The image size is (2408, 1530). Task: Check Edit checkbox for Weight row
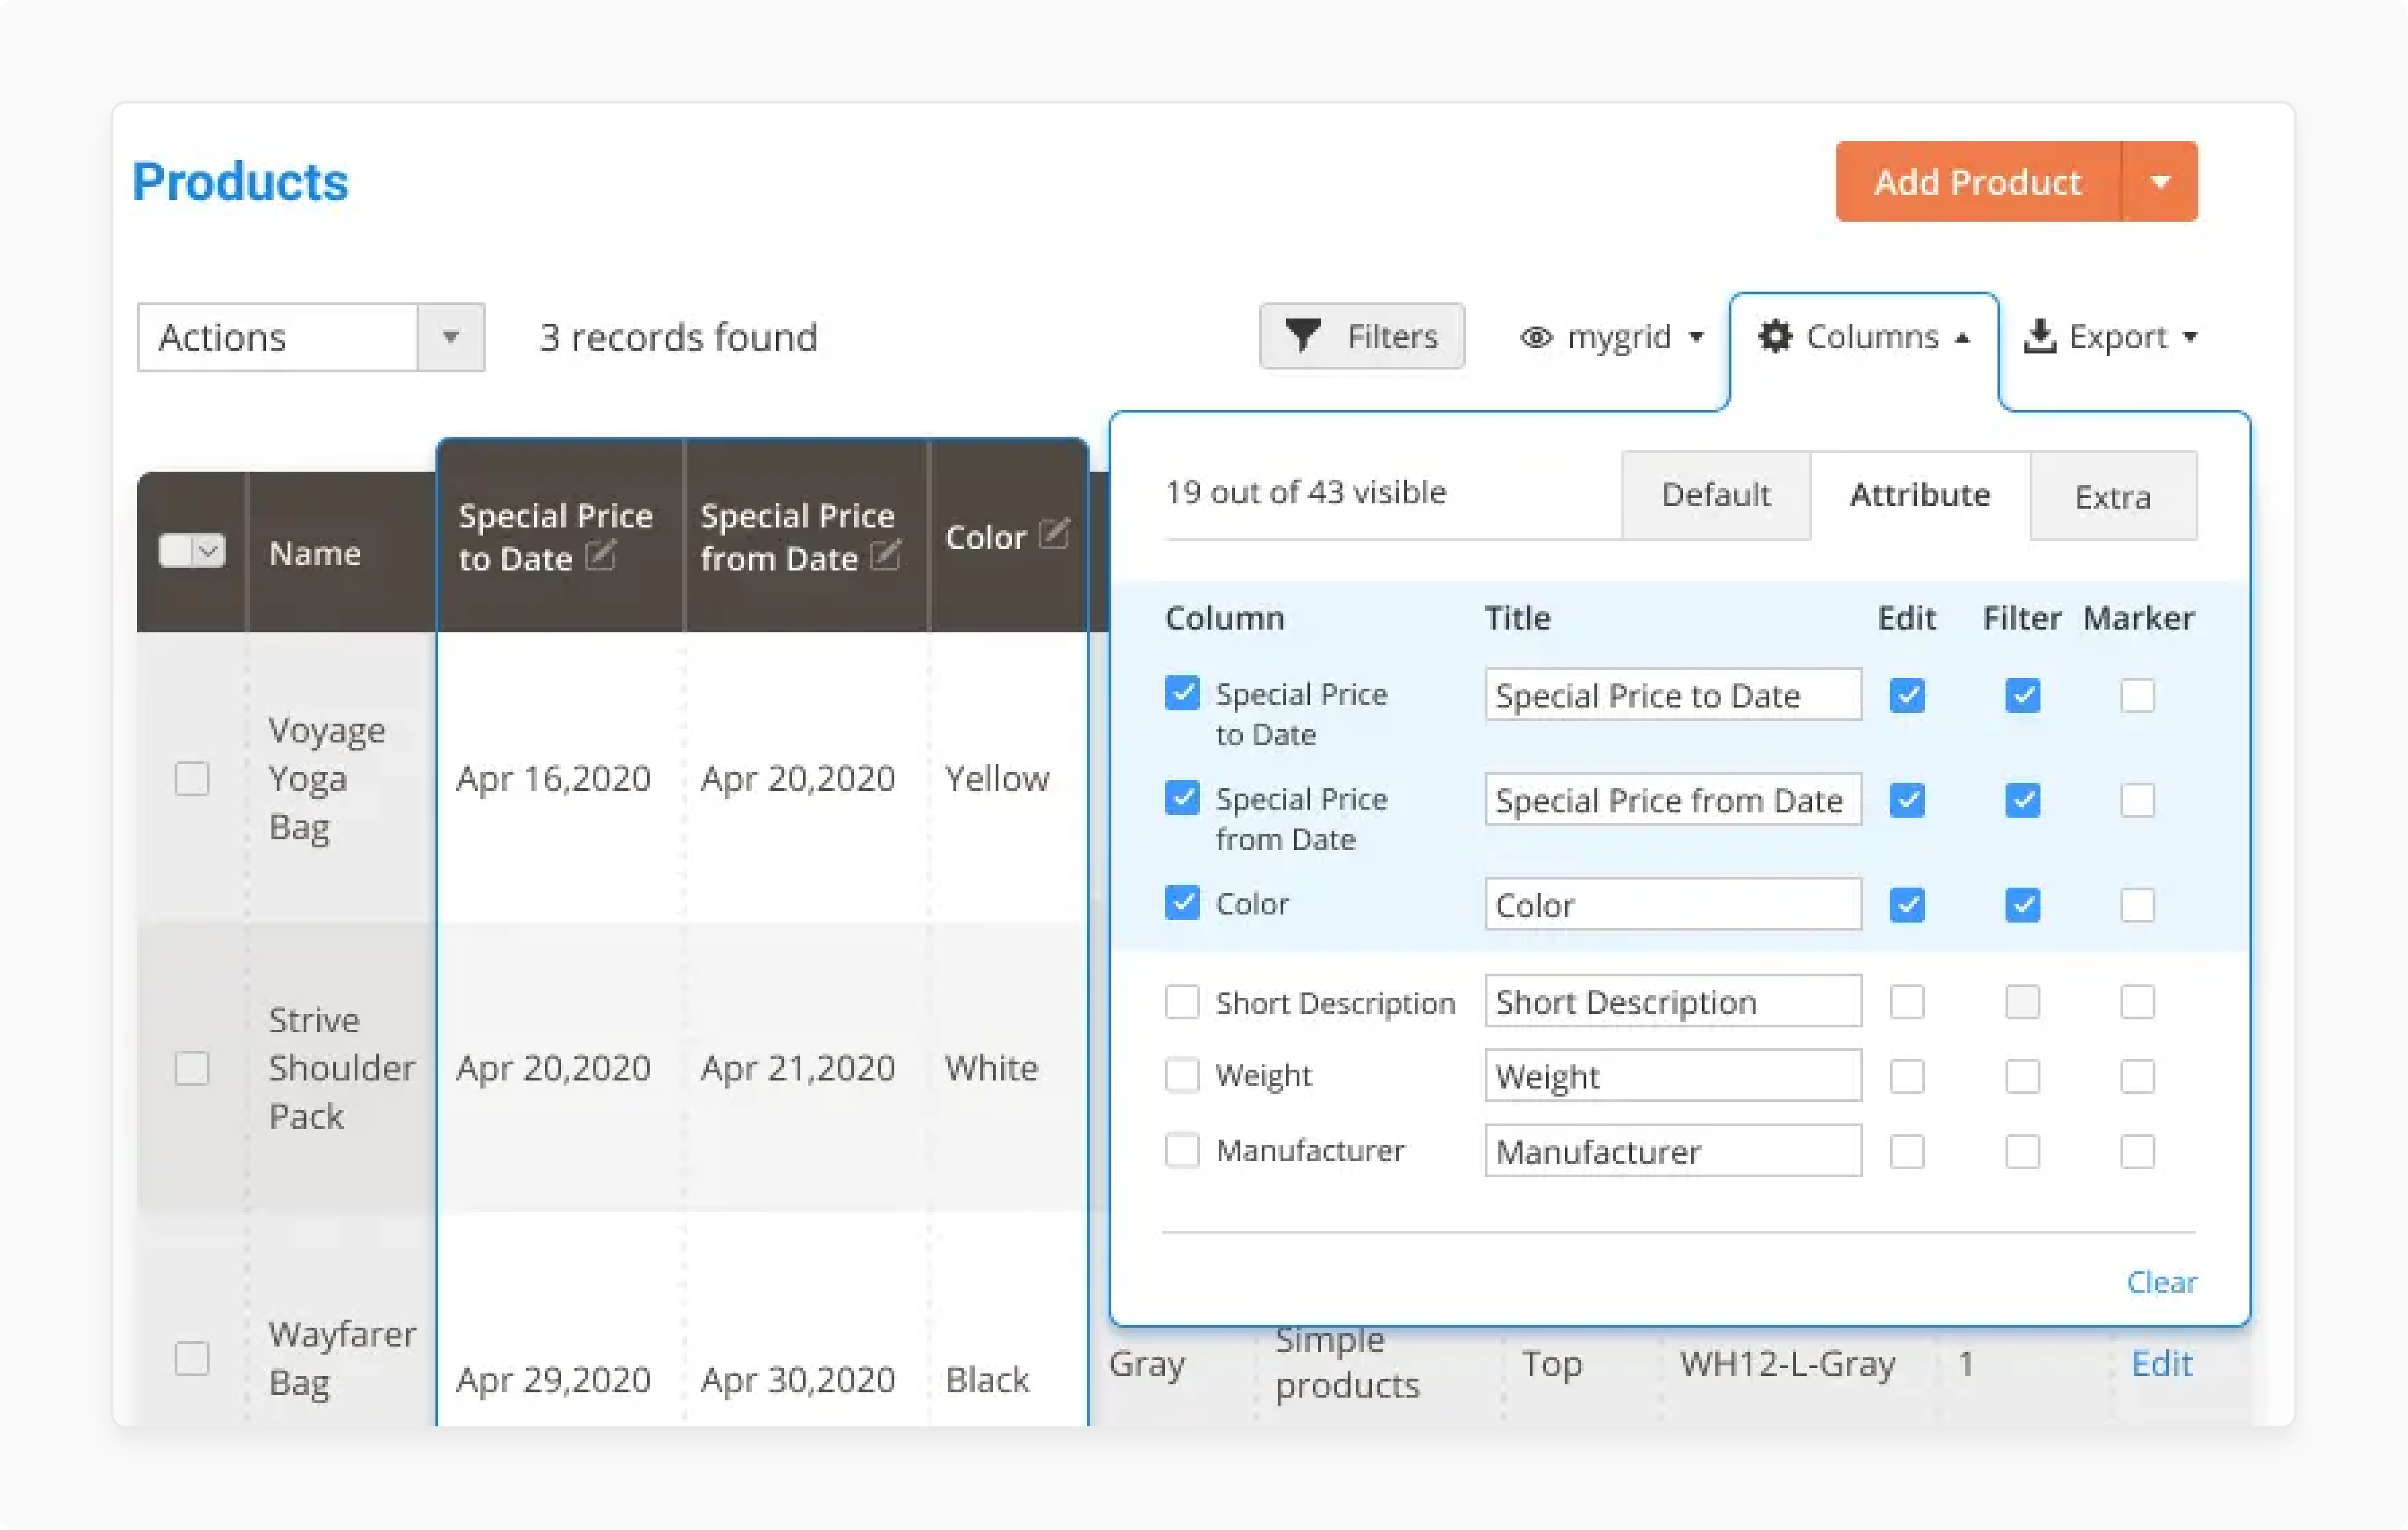click(x=1907, y=1077)
